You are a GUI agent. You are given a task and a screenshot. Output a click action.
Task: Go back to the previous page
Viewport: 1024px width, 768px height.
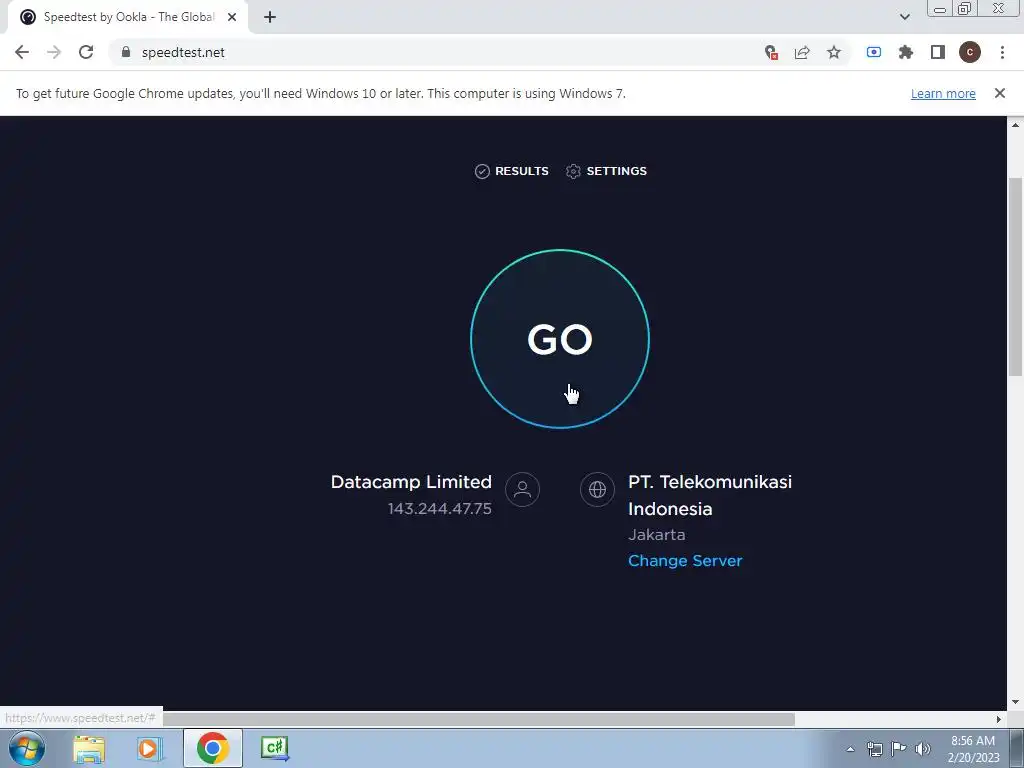[x=22, y=52]
